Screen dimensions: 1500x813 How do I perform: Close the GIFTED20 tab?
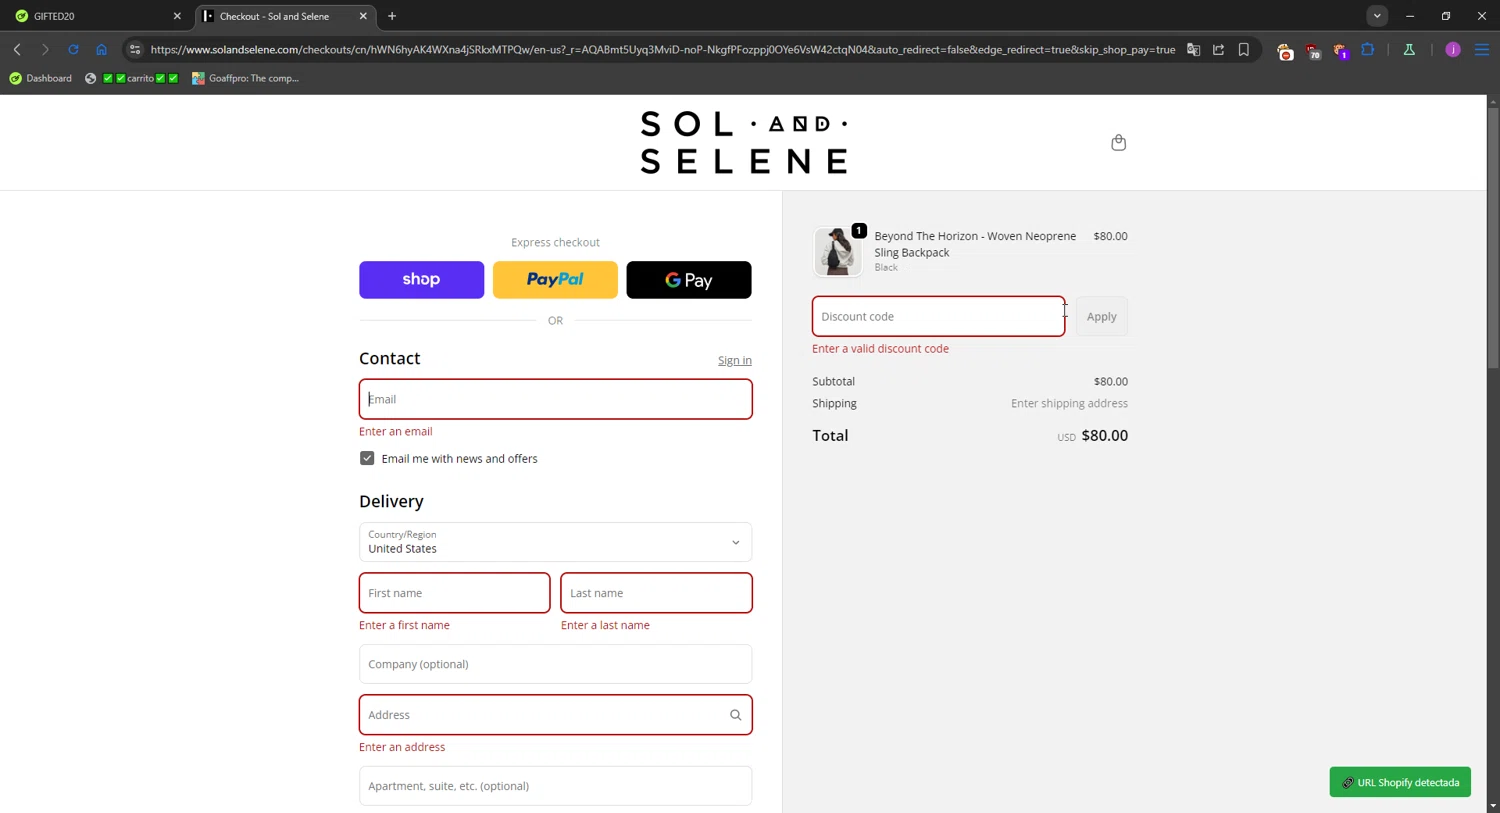(x=177, y=16)
